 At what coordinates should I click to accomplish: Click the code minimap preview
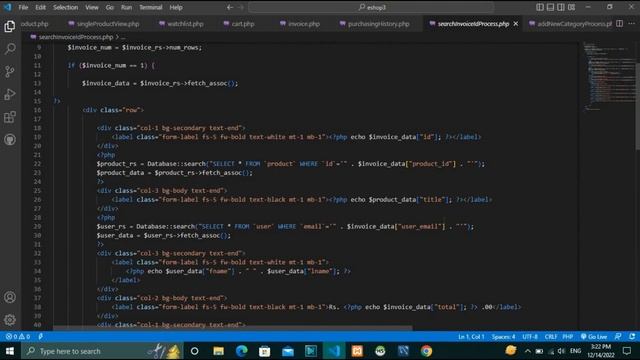608,76
